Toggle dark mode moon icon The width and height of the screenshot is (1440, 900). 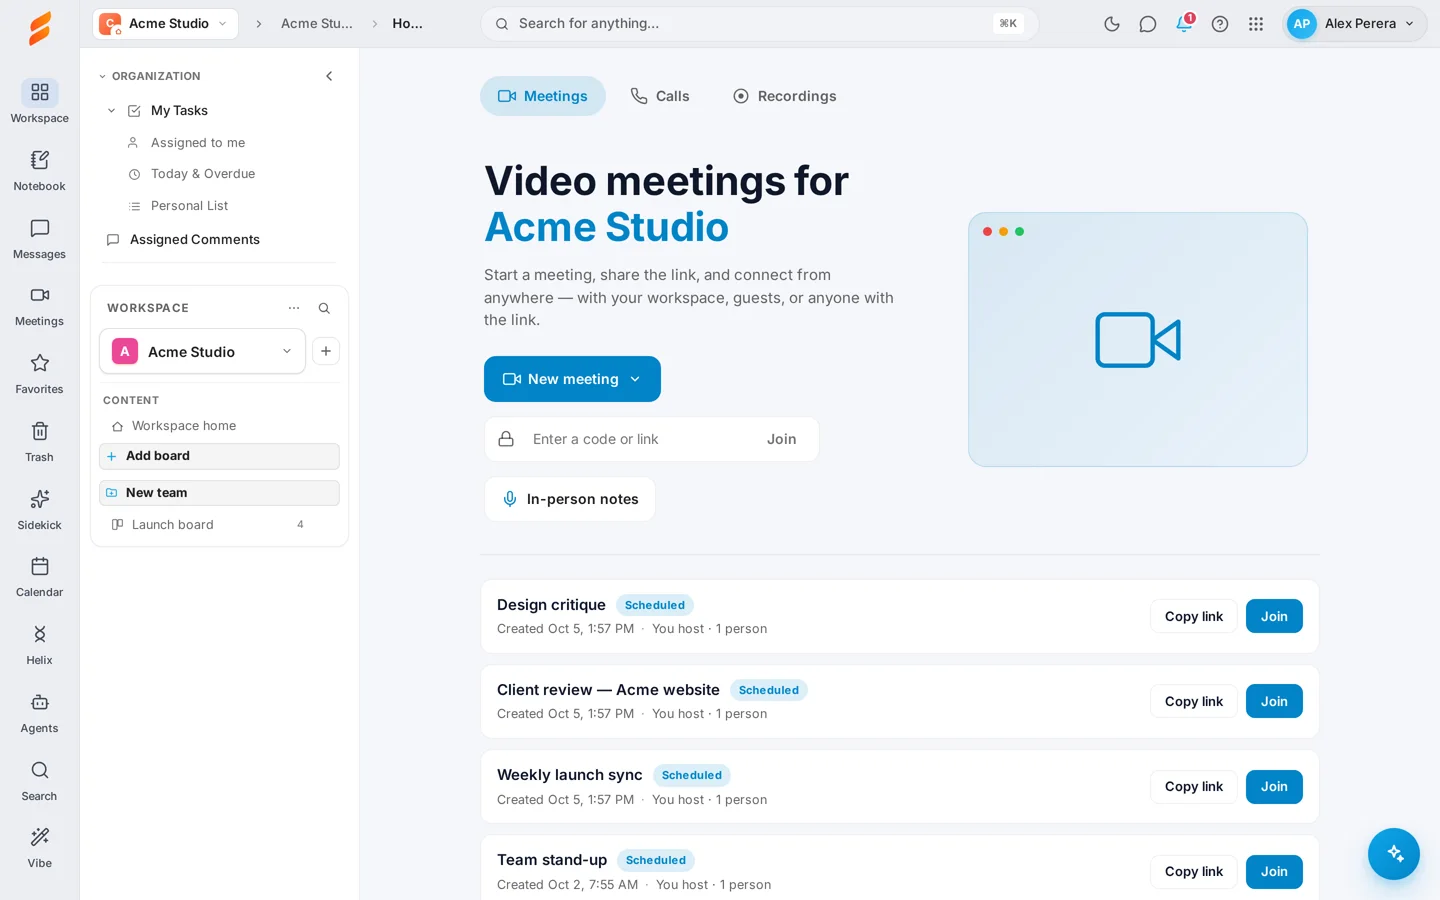click(x=1112, y=24)
